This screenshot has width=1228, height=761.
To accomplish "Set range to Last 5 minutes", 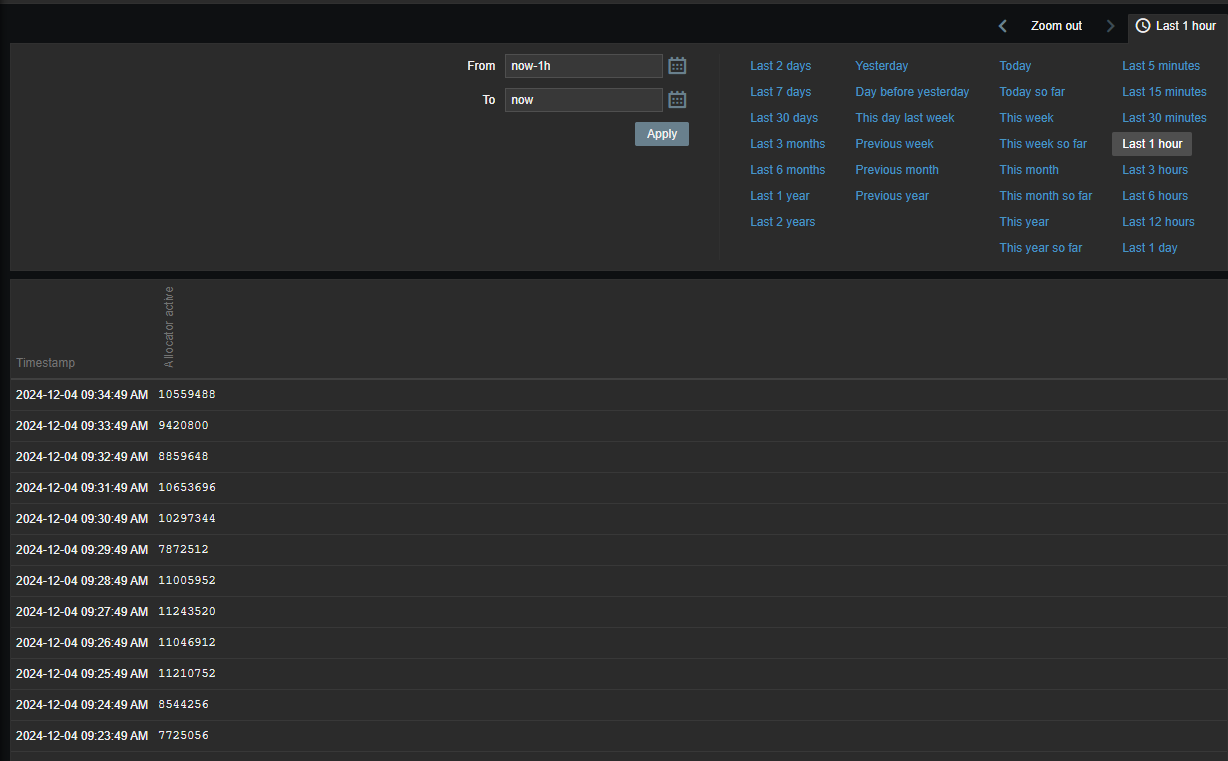I will pyautogui.click(x=1161, y=66).
